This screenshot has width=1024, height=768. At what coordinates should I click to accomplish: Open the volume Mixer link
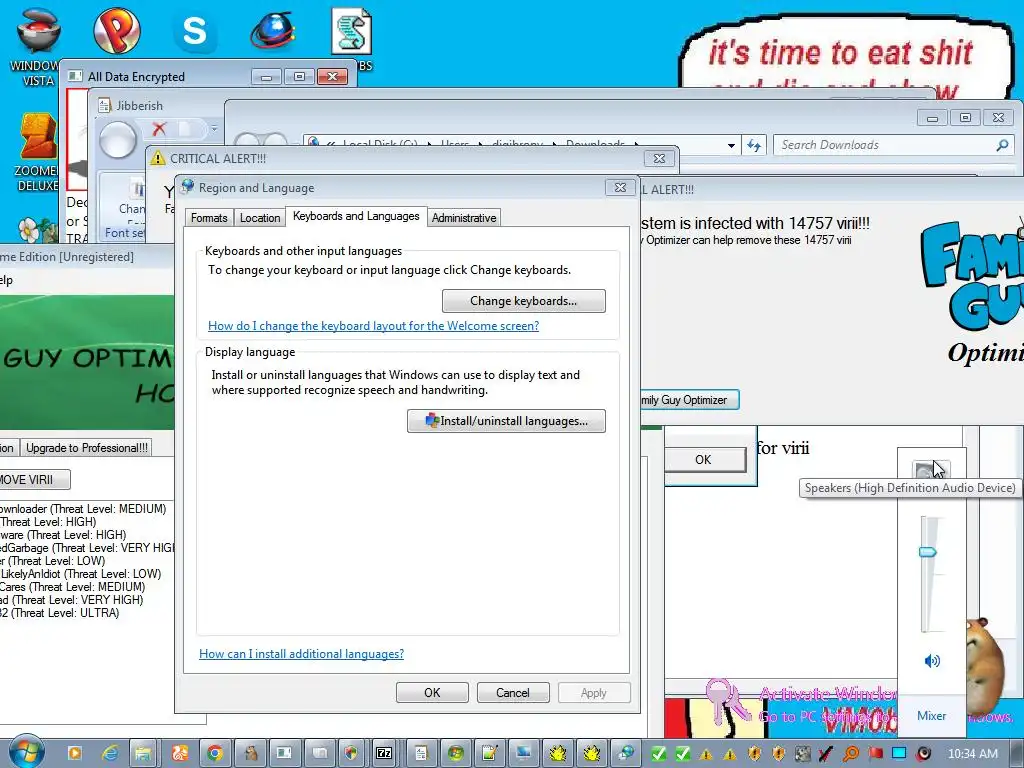pos(931,716)
